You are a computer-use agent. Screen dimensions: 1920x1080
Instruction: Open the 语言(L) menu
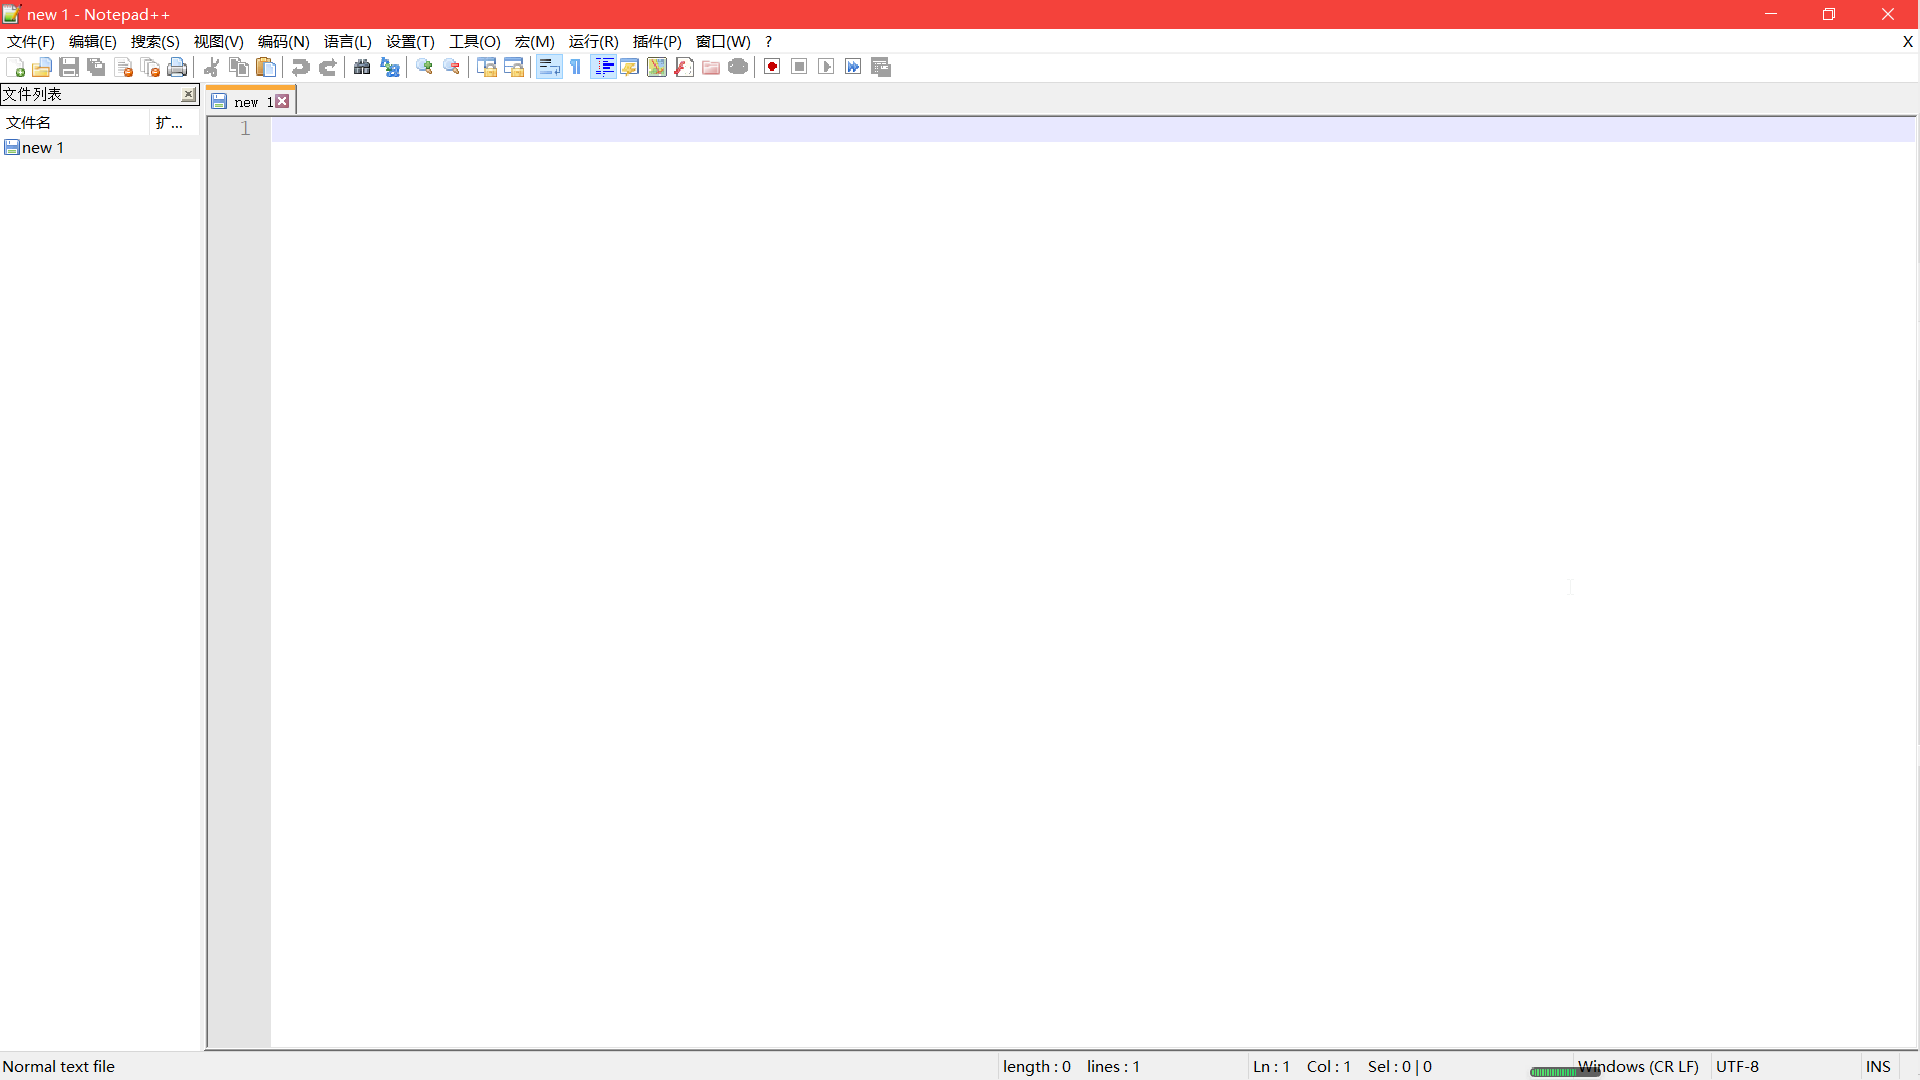347,41
